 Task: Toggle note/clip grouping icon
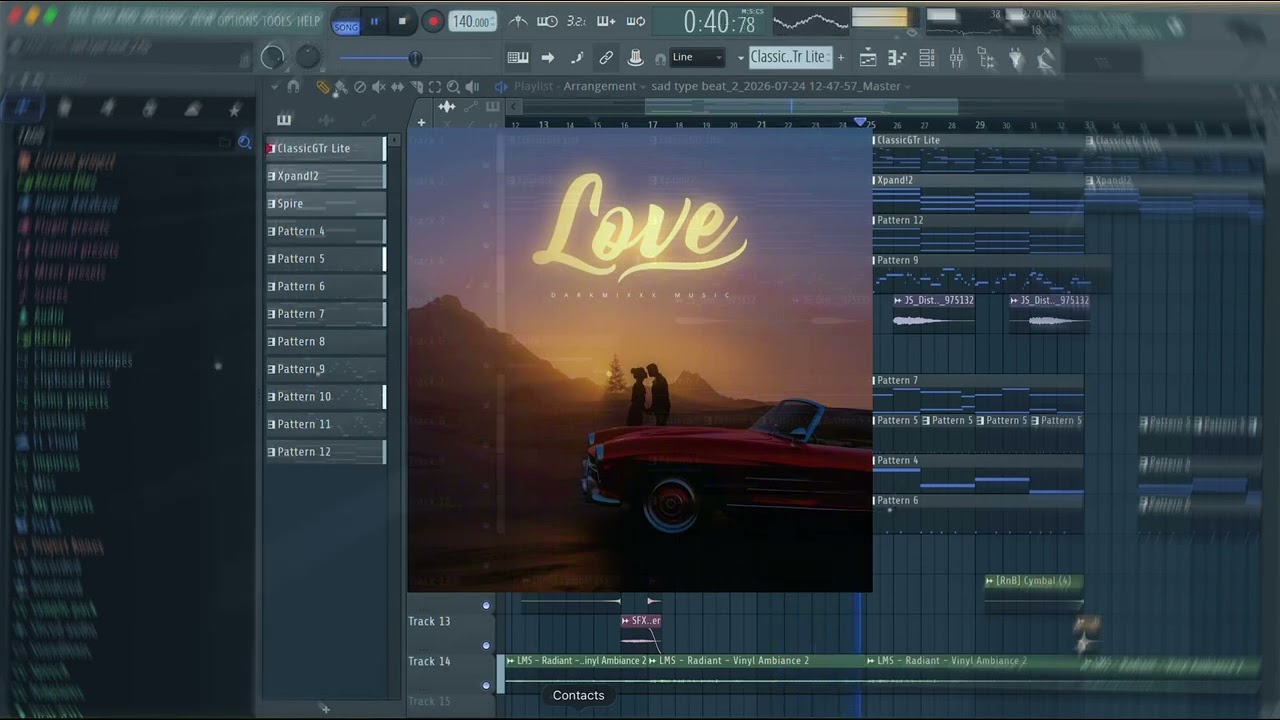click(577, 58)
